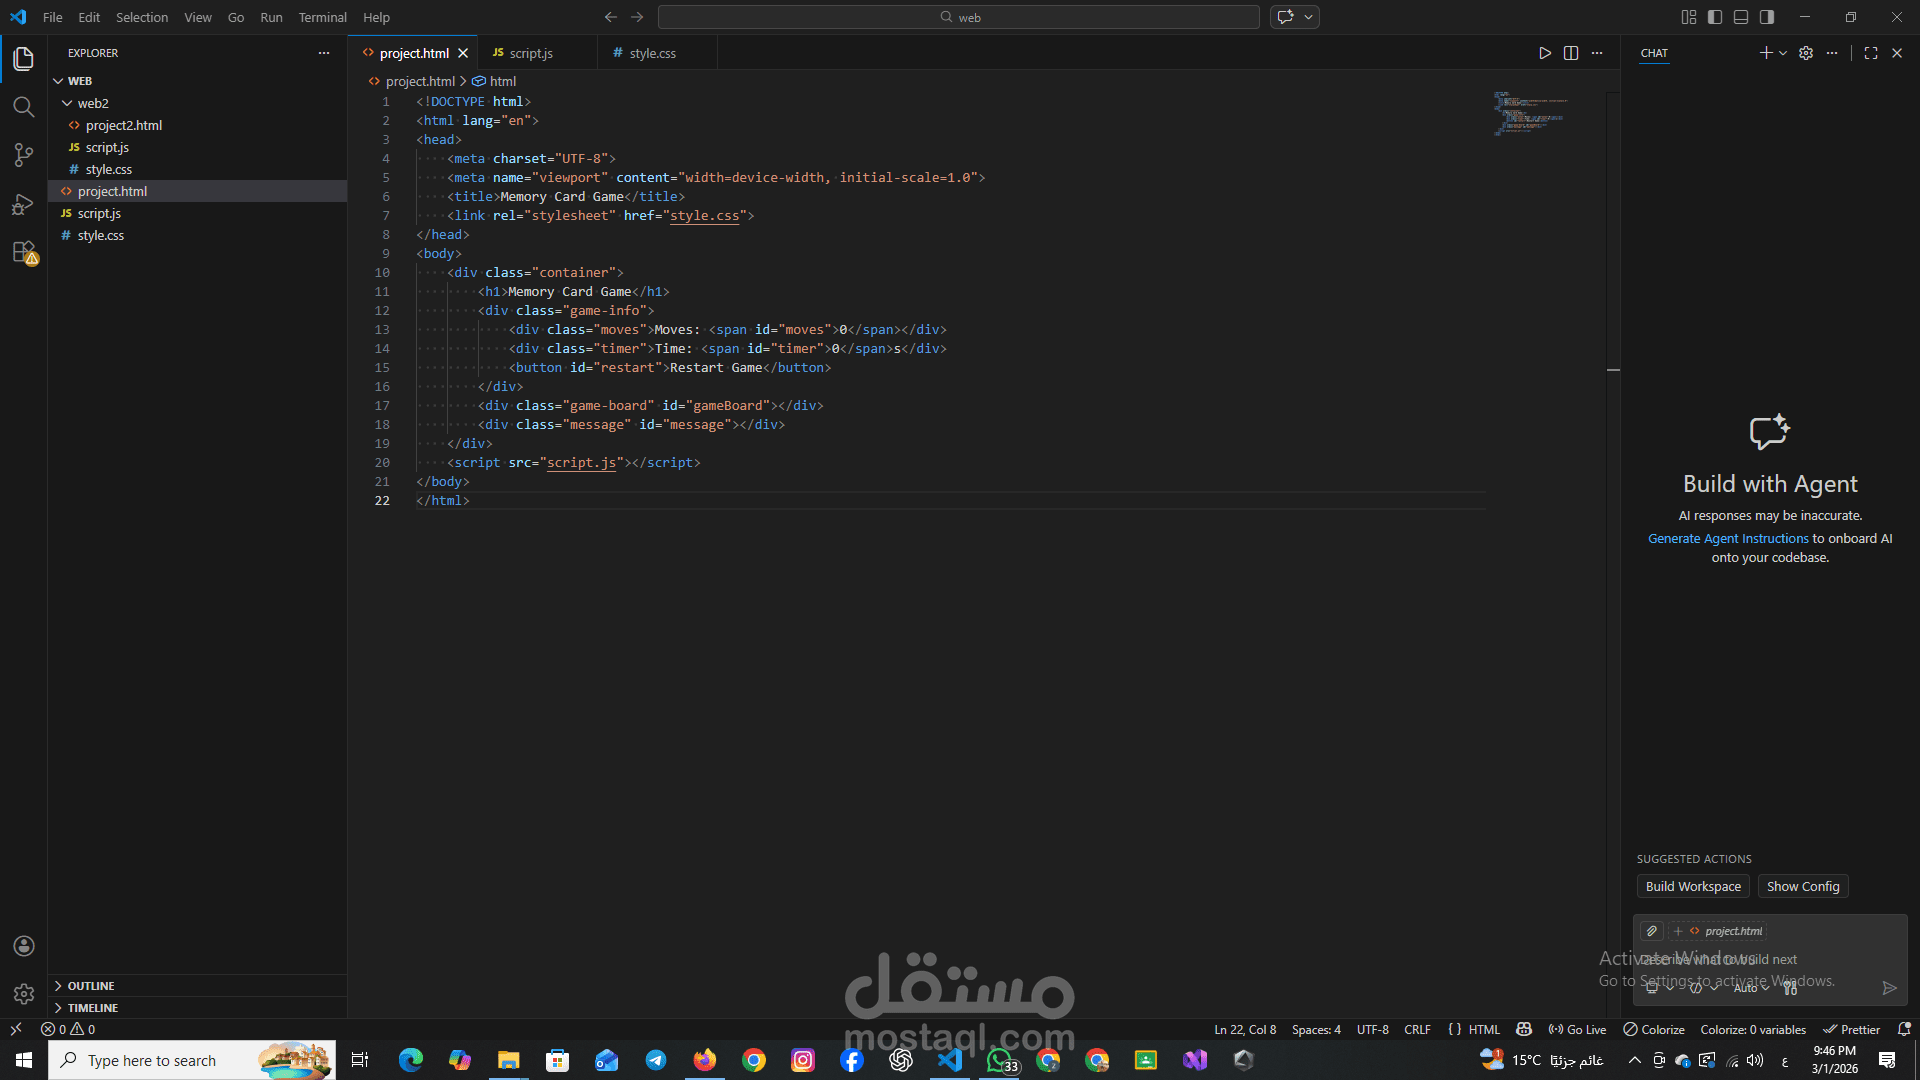Click the Run code play icon
The image size is (1920, 1080).
point(1545,53)
